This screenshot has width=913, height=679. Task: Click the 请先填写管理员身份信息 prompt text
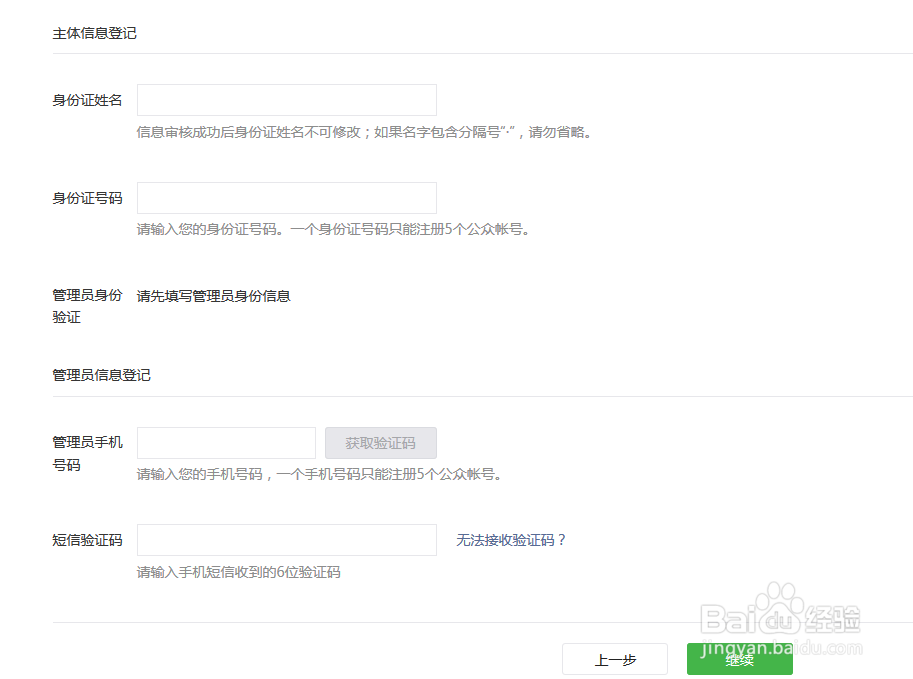(216, 296)
